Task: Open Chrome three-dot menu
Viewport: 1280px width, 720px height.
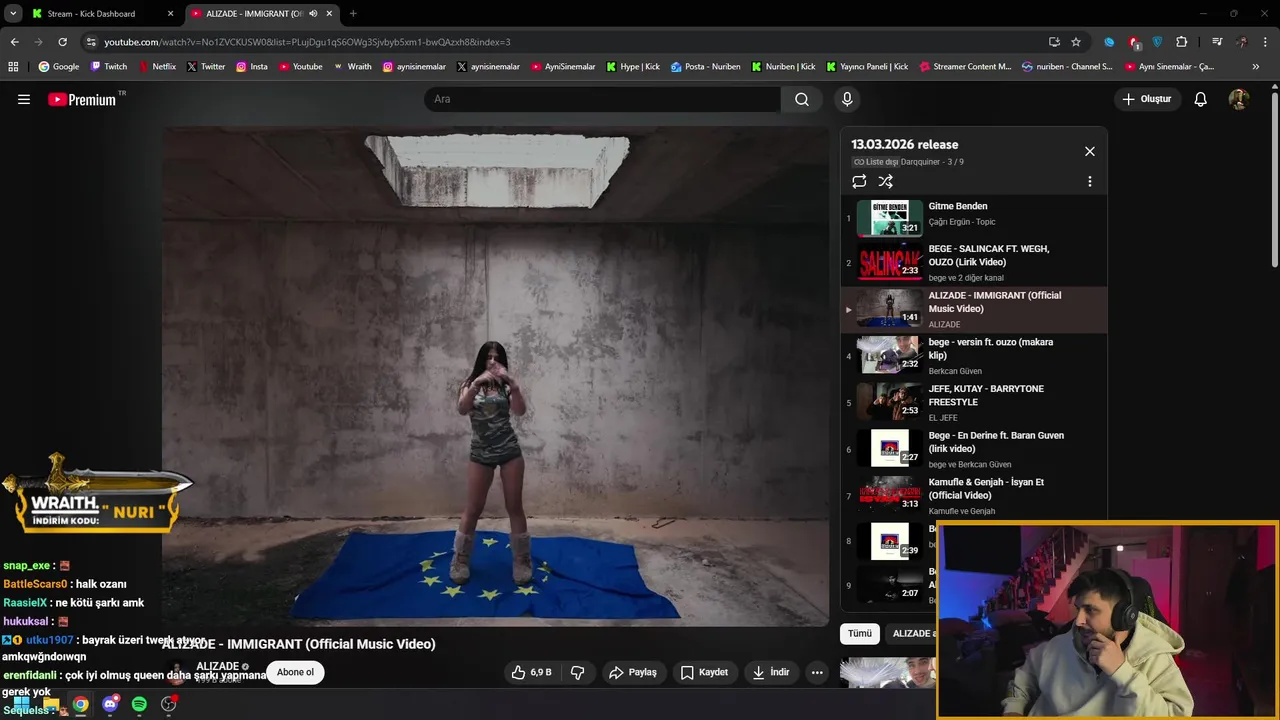Action: (x=1264, y=42)
